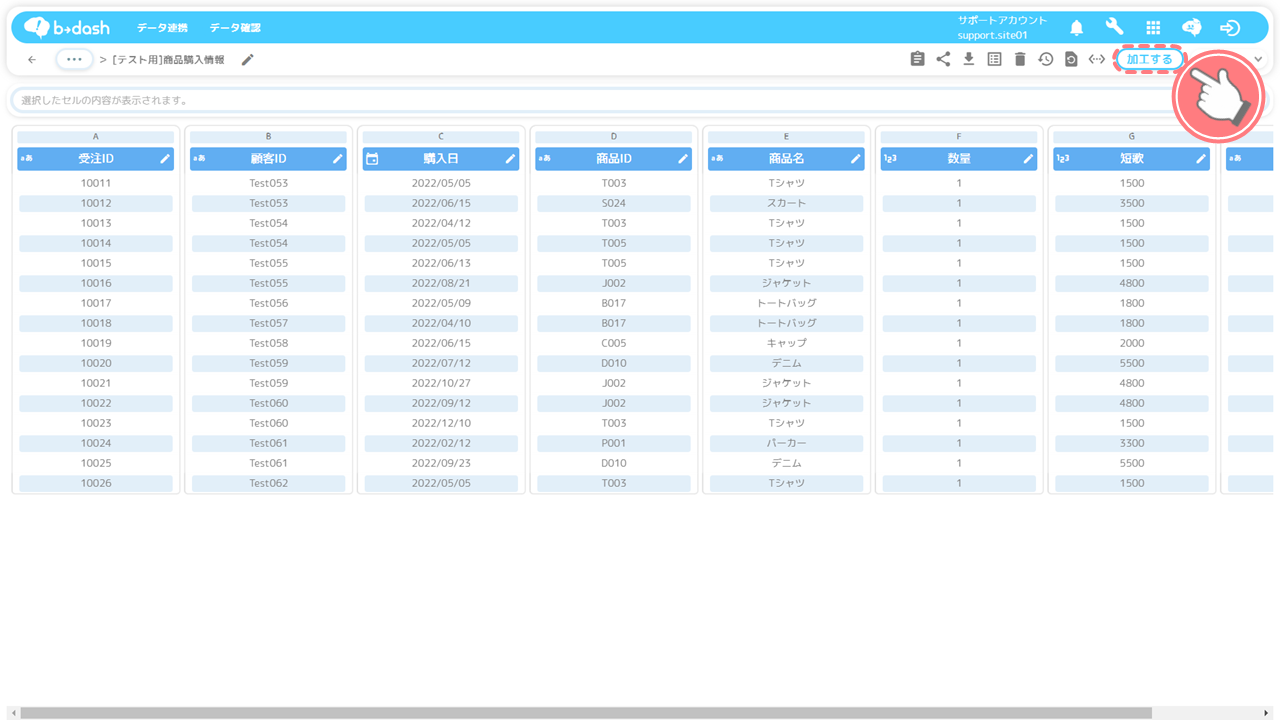Click the number type icon on 数量

point(890,158)
